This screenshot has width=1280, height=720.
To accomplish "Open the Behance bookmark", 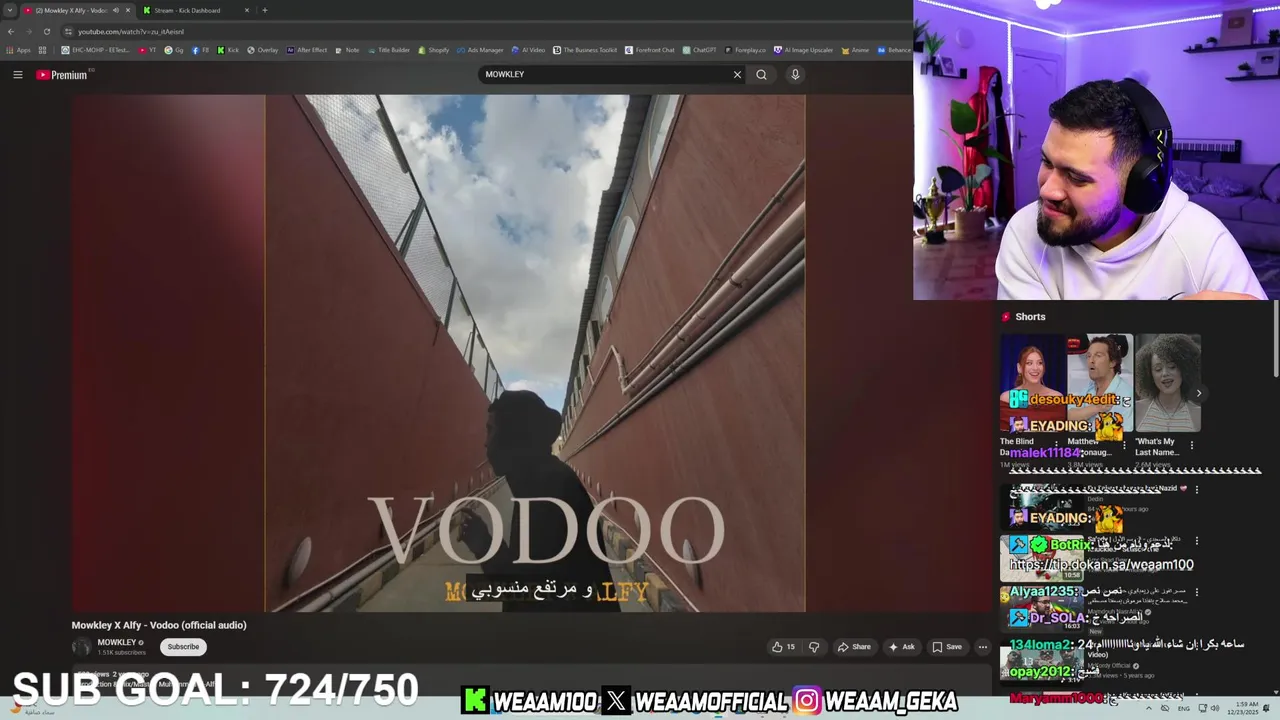I will click(894, 50).
